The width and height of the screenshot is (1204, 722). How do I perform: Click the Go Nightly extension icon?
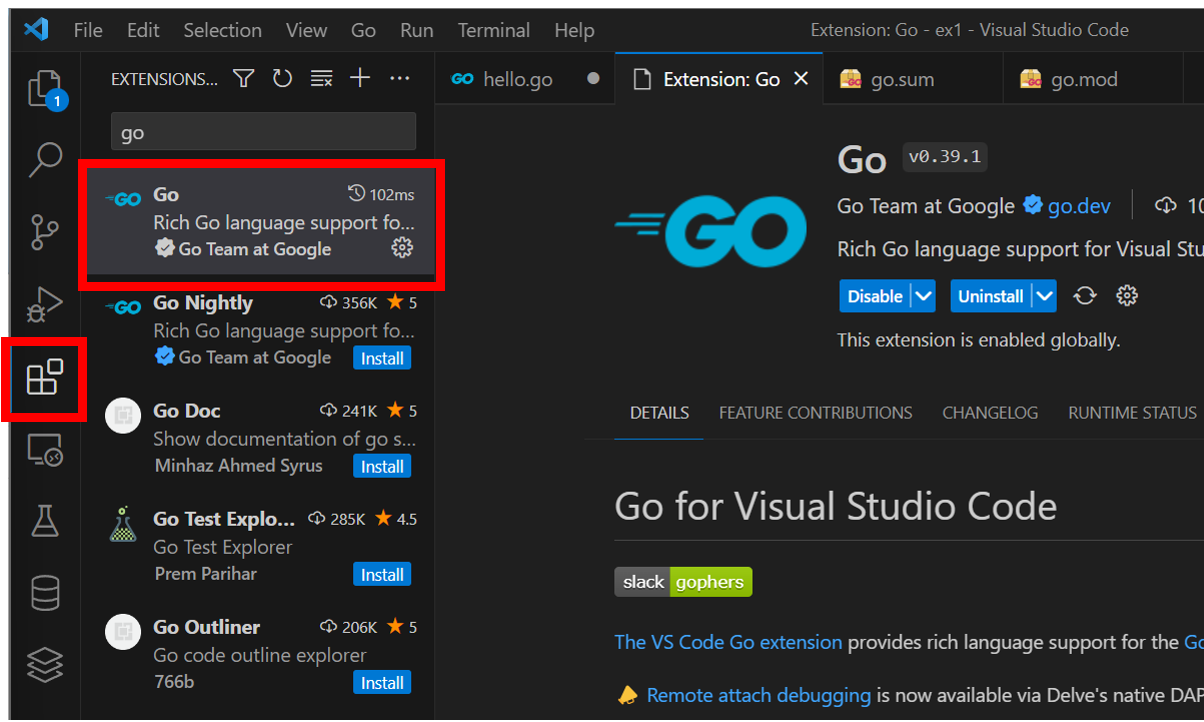click(123, 307)
